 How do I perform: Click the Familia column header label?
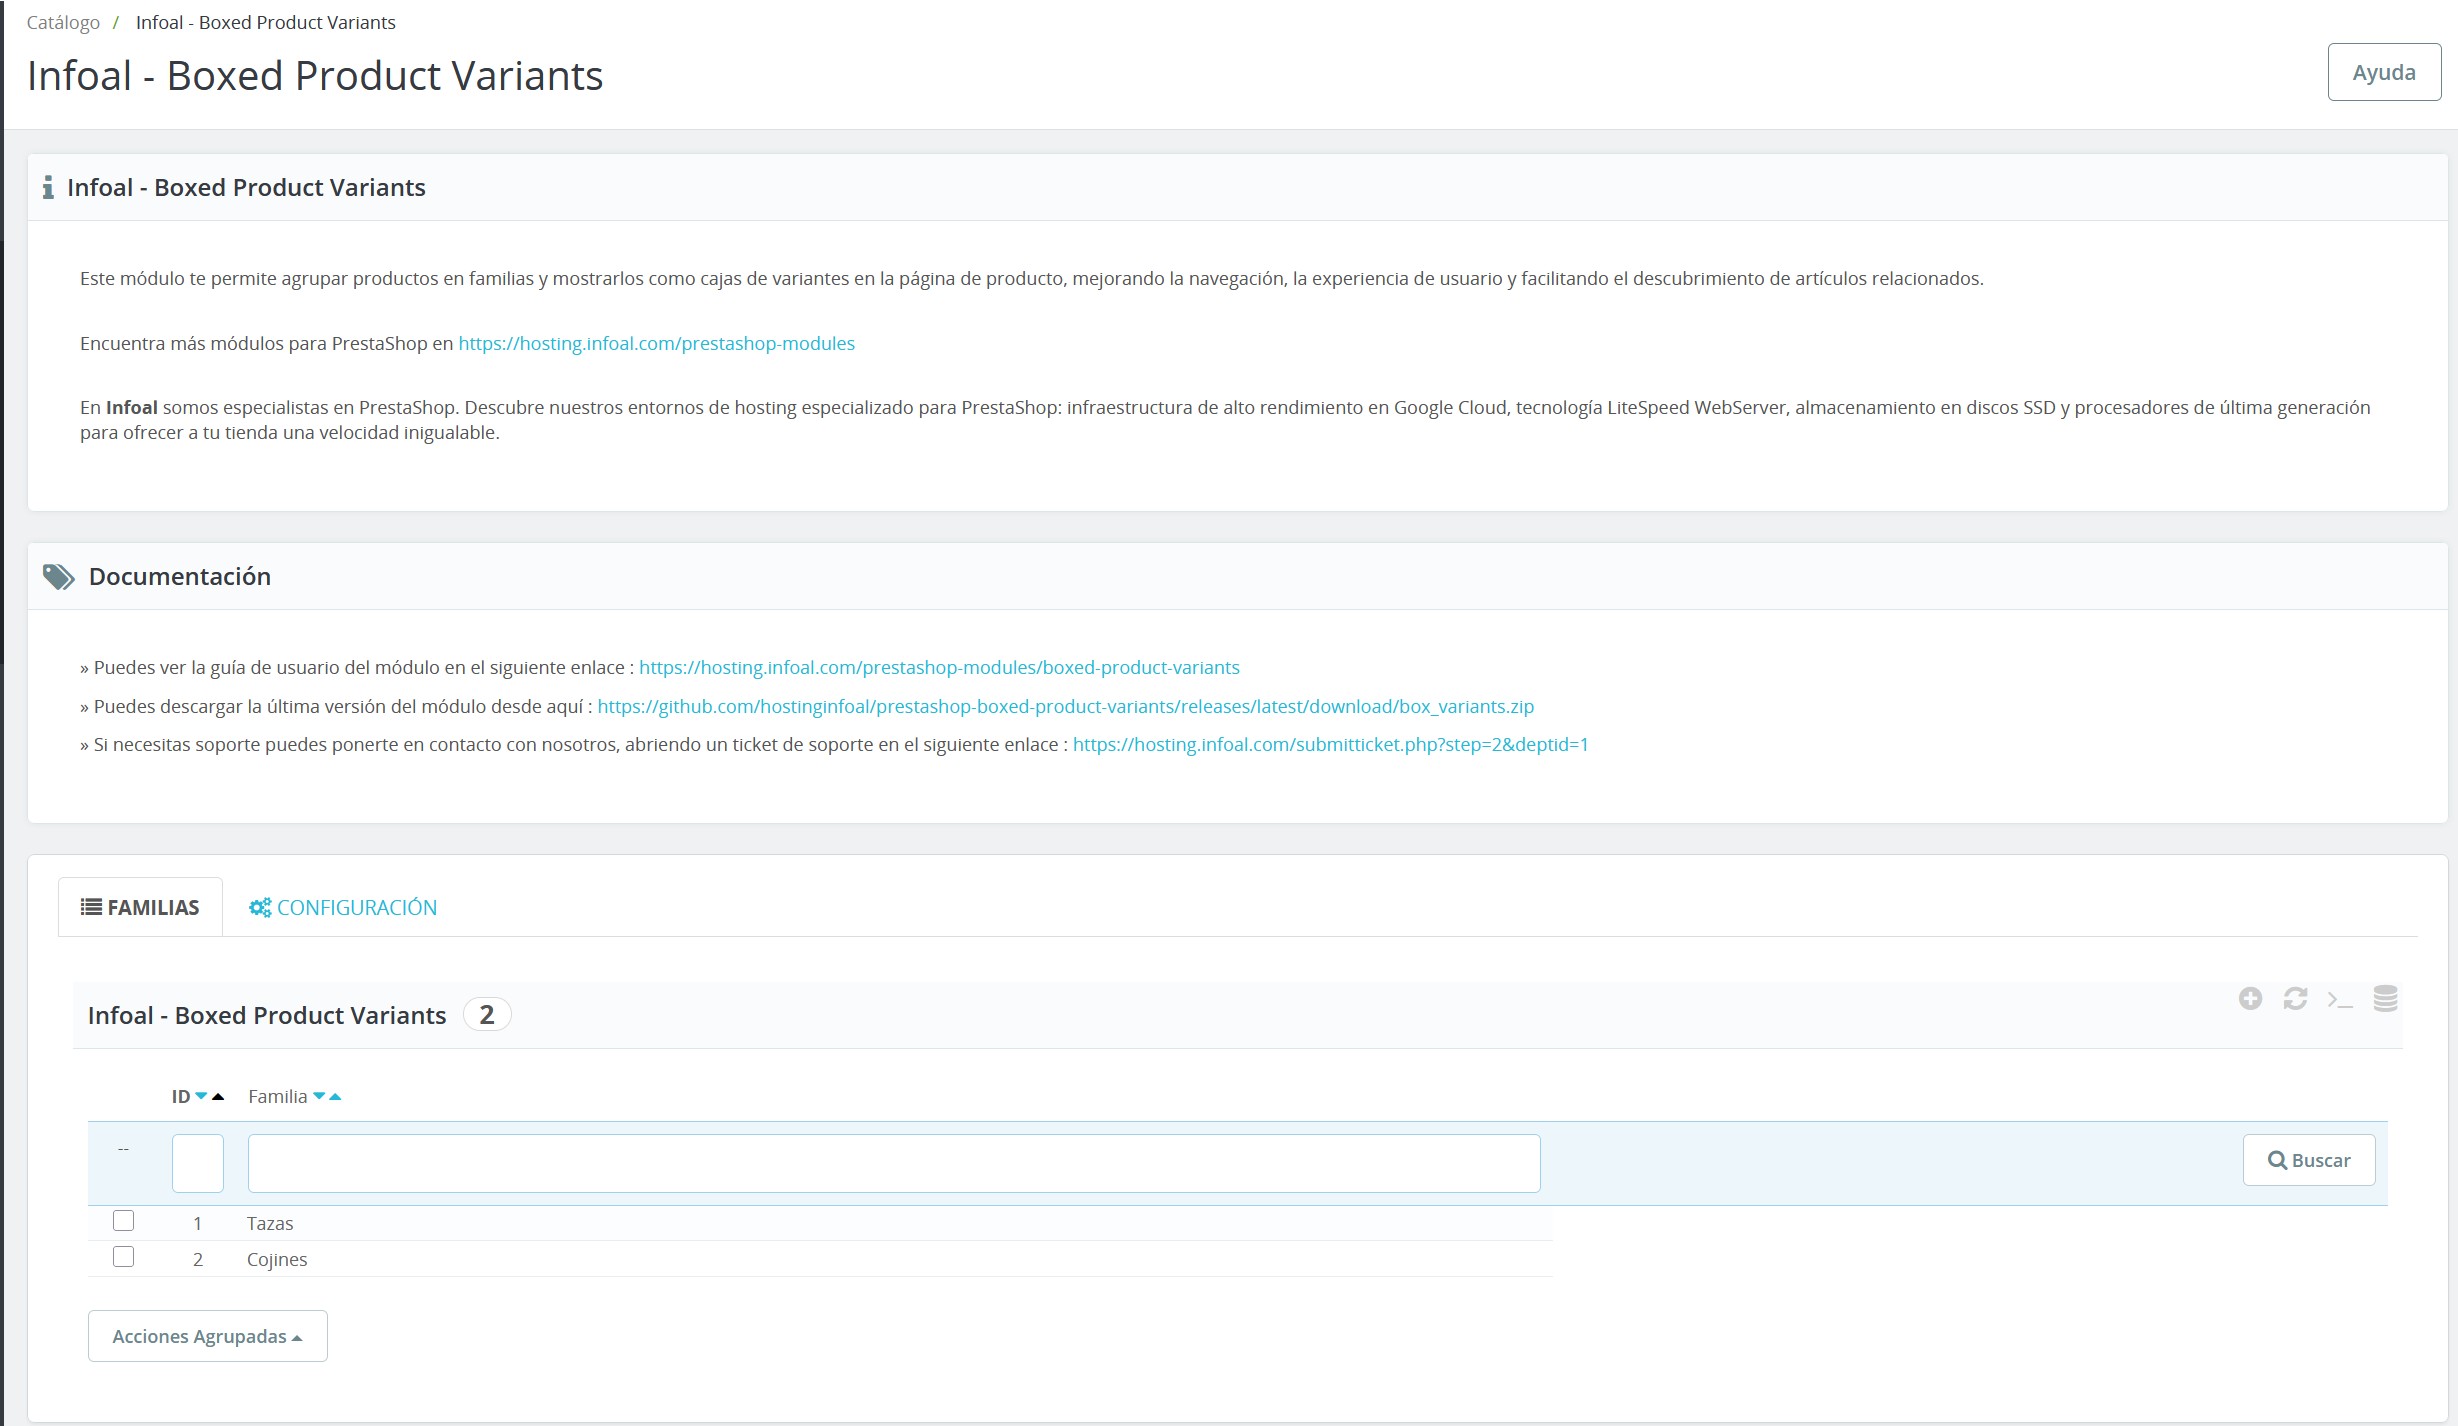pos(278,1096)
